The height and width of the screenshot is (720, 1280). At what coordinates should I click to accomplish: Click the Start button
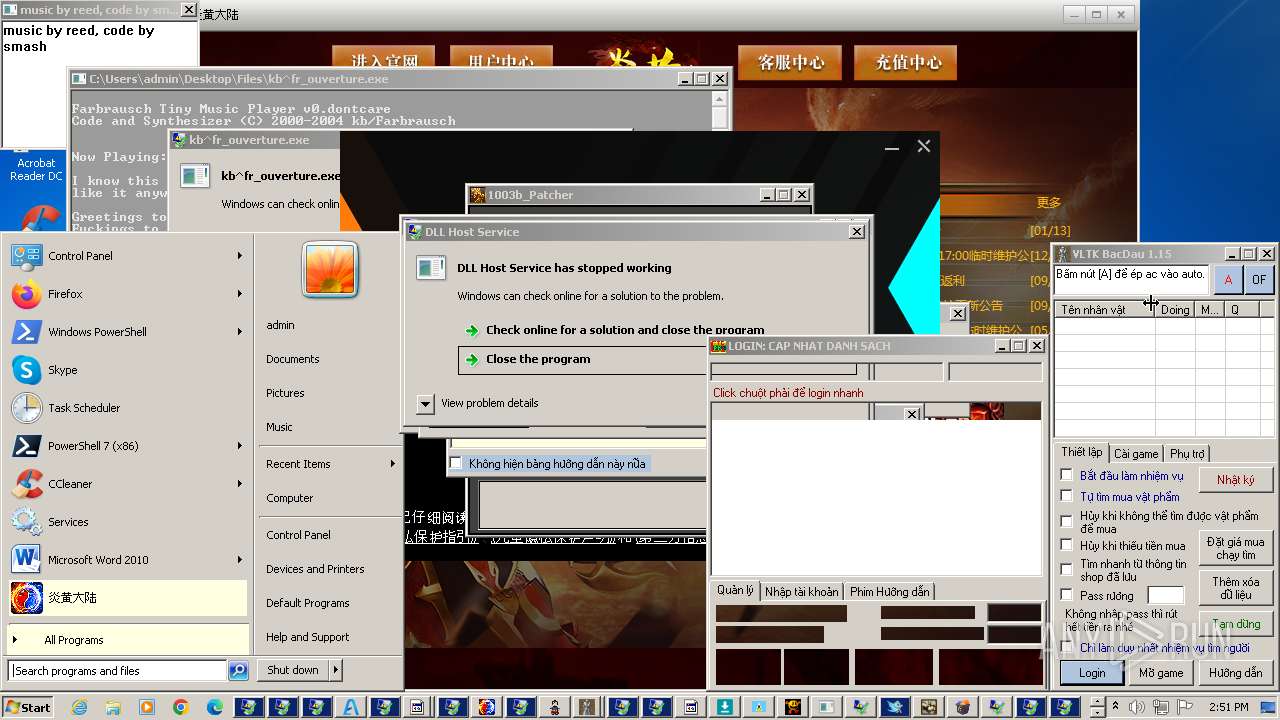(x=27, y=707)
